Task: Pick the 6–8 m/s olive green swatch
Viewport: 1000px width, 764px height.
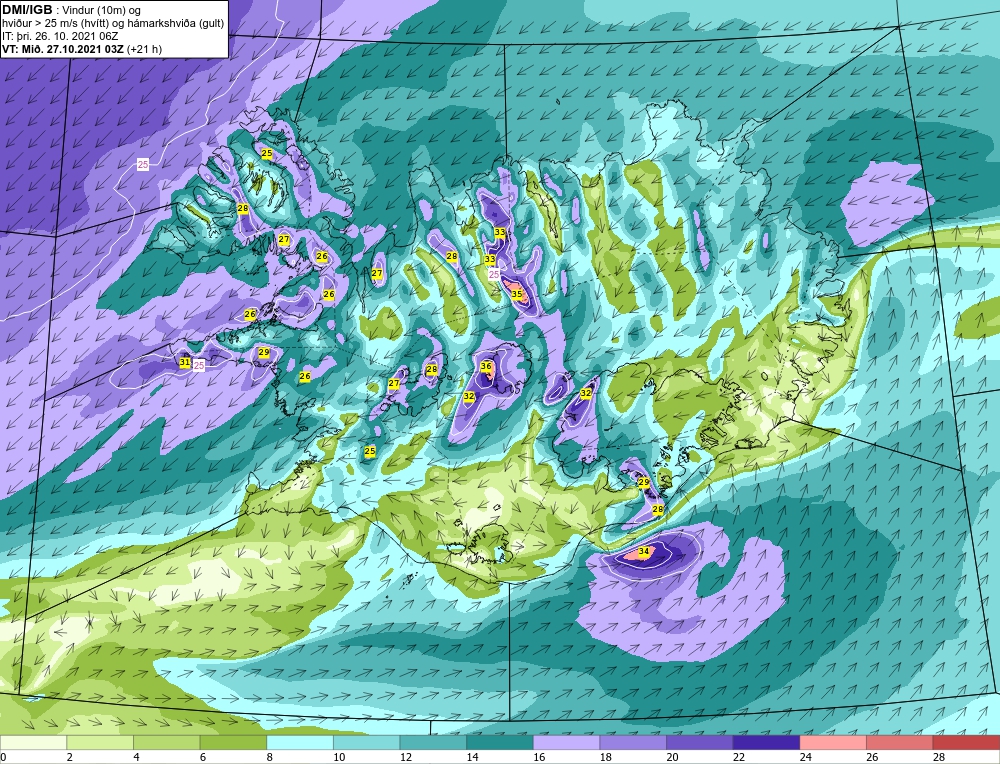Action: 233,742
